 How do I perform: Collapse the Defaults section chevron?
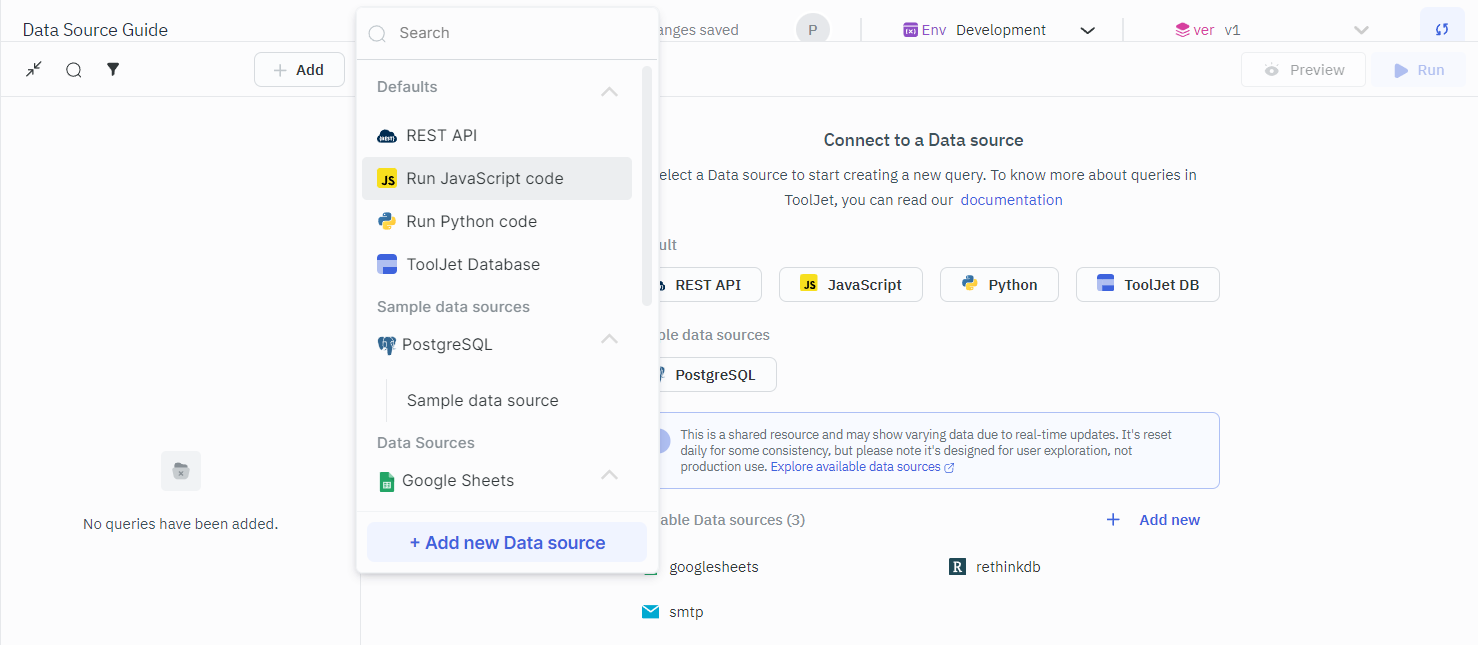point(609,91)
